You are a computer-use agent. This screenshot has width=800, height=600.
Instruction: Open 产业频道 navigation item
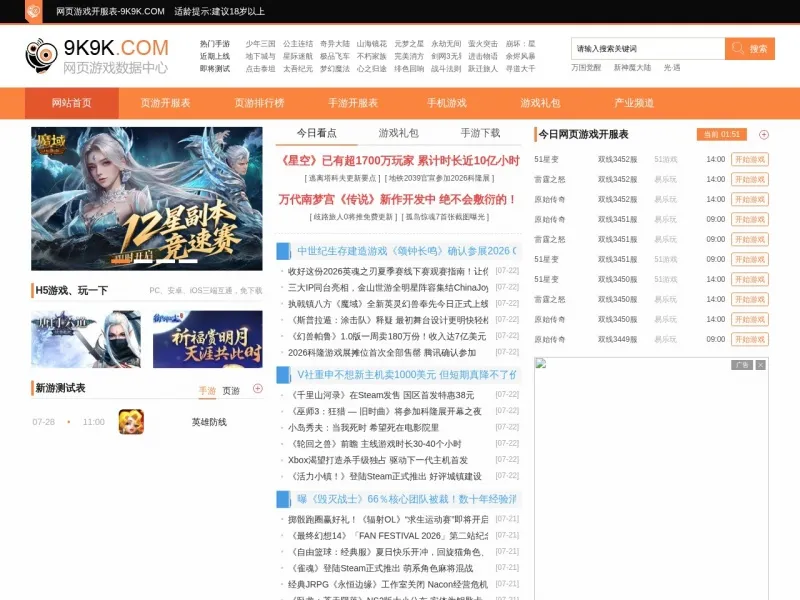click(x=634, y=103)
